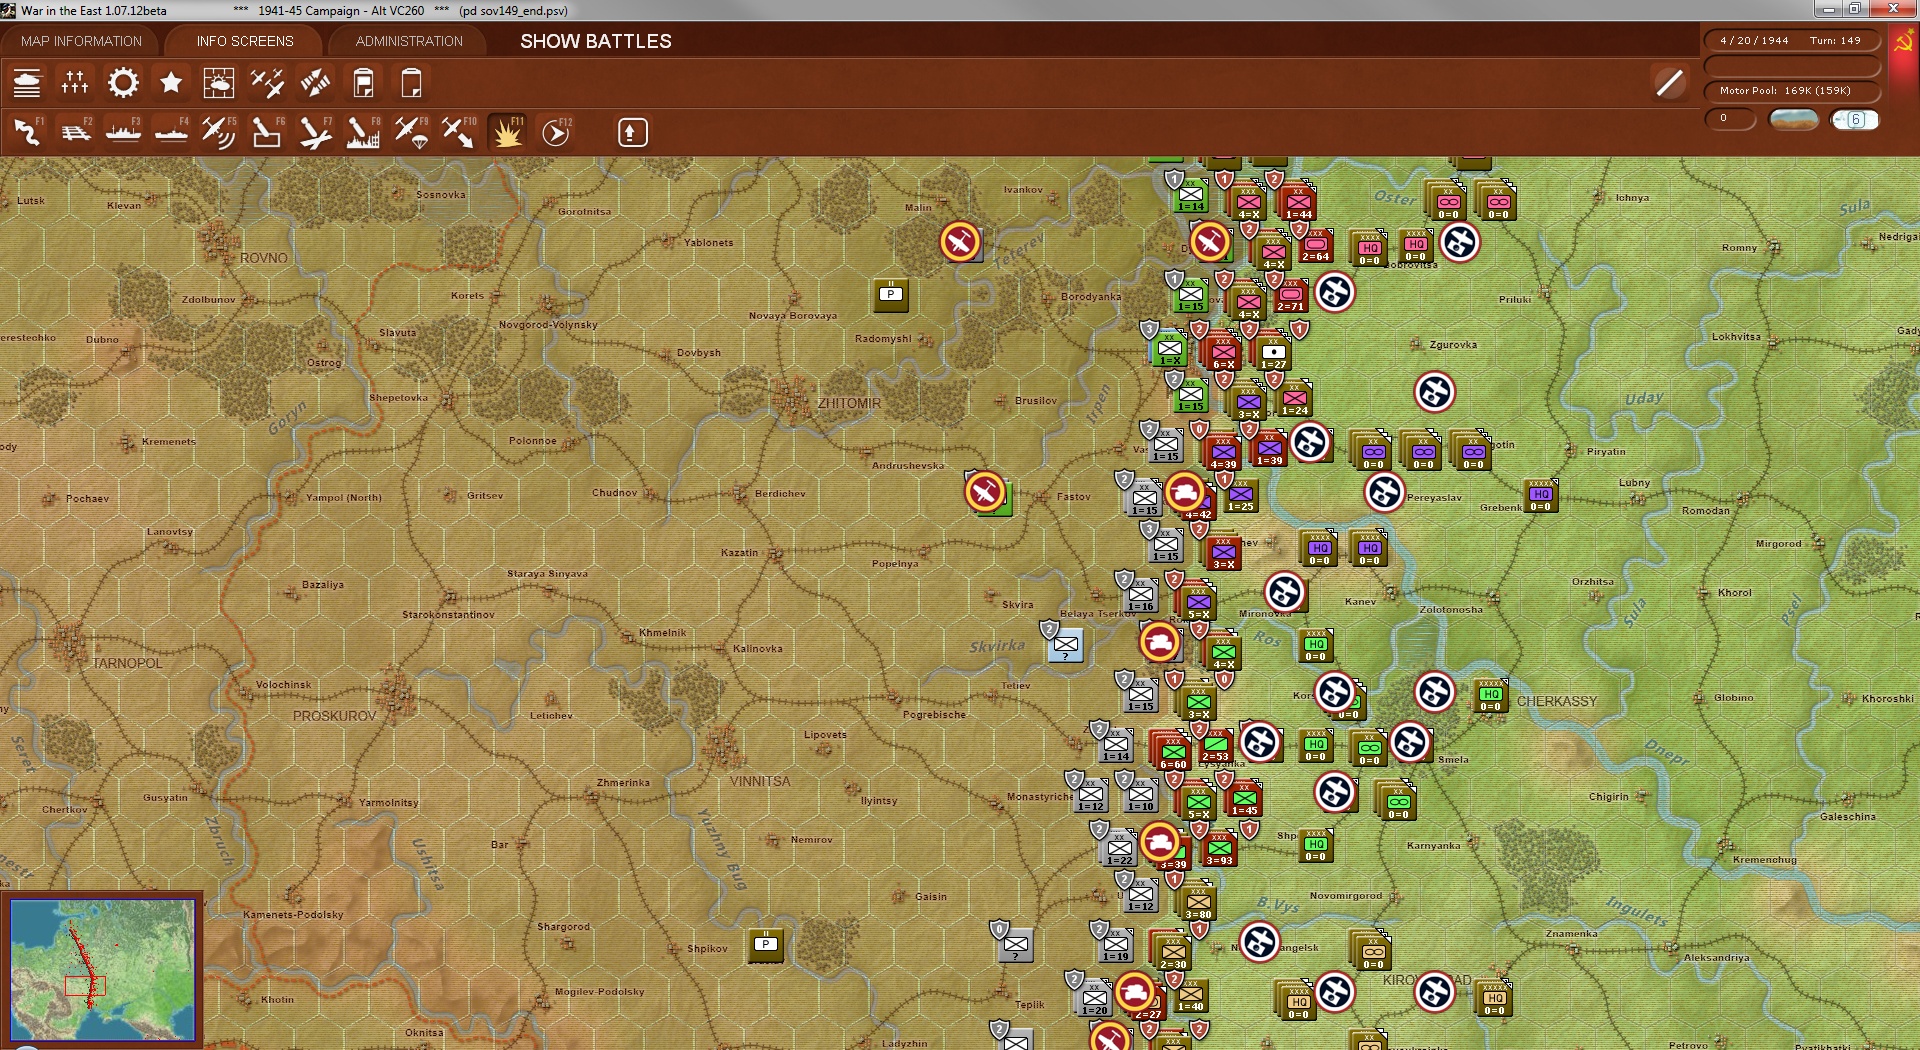Select the P depot marker near Shpikov
The image size is (1920, 1050).
coord(766,945)
